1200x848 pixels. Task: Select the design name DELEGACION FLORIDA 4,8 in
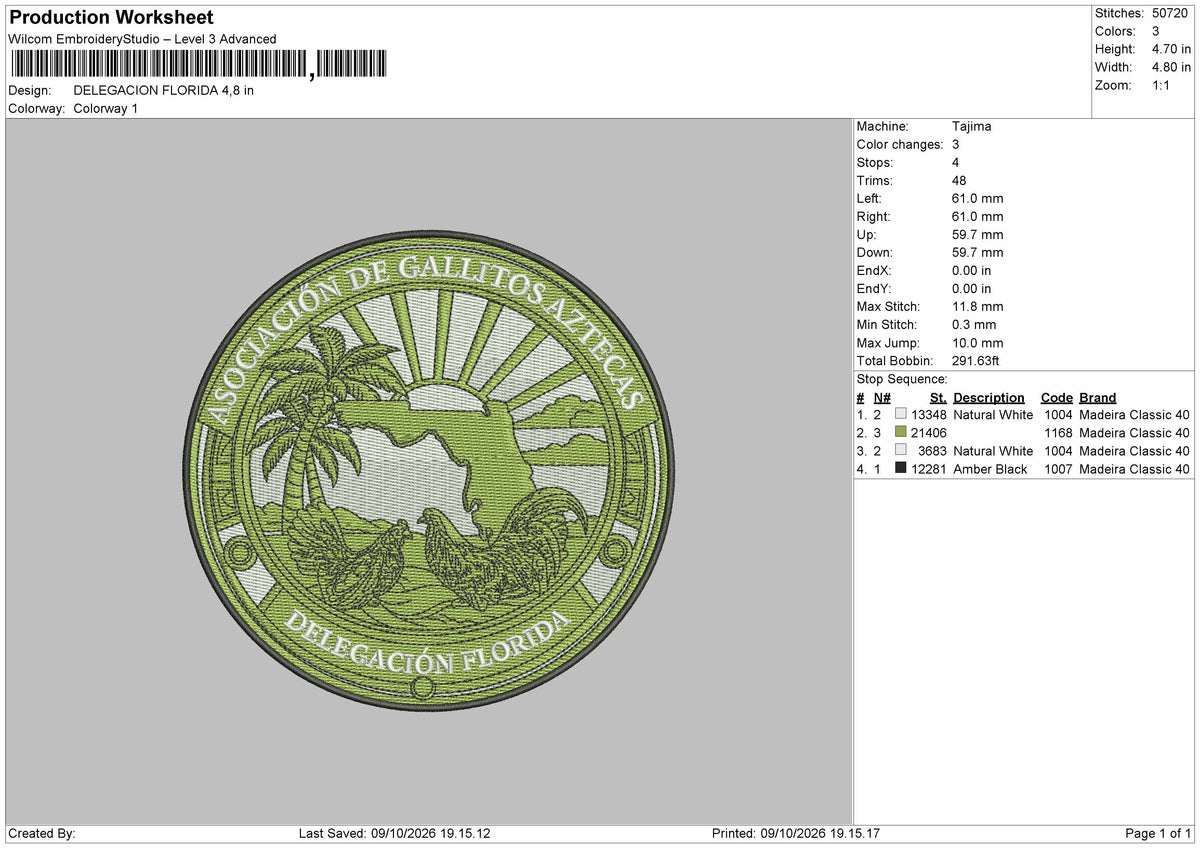(164, 90)
